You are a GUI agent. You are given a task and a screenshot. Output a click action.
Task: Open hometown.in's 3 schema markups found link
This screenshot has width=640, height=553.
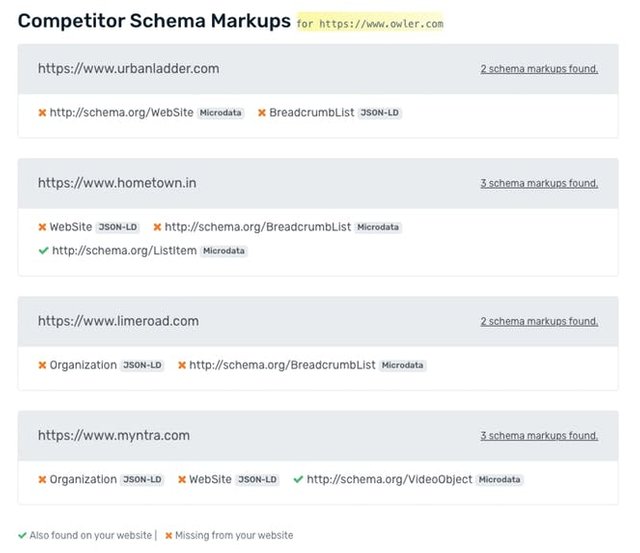(539, 183)
